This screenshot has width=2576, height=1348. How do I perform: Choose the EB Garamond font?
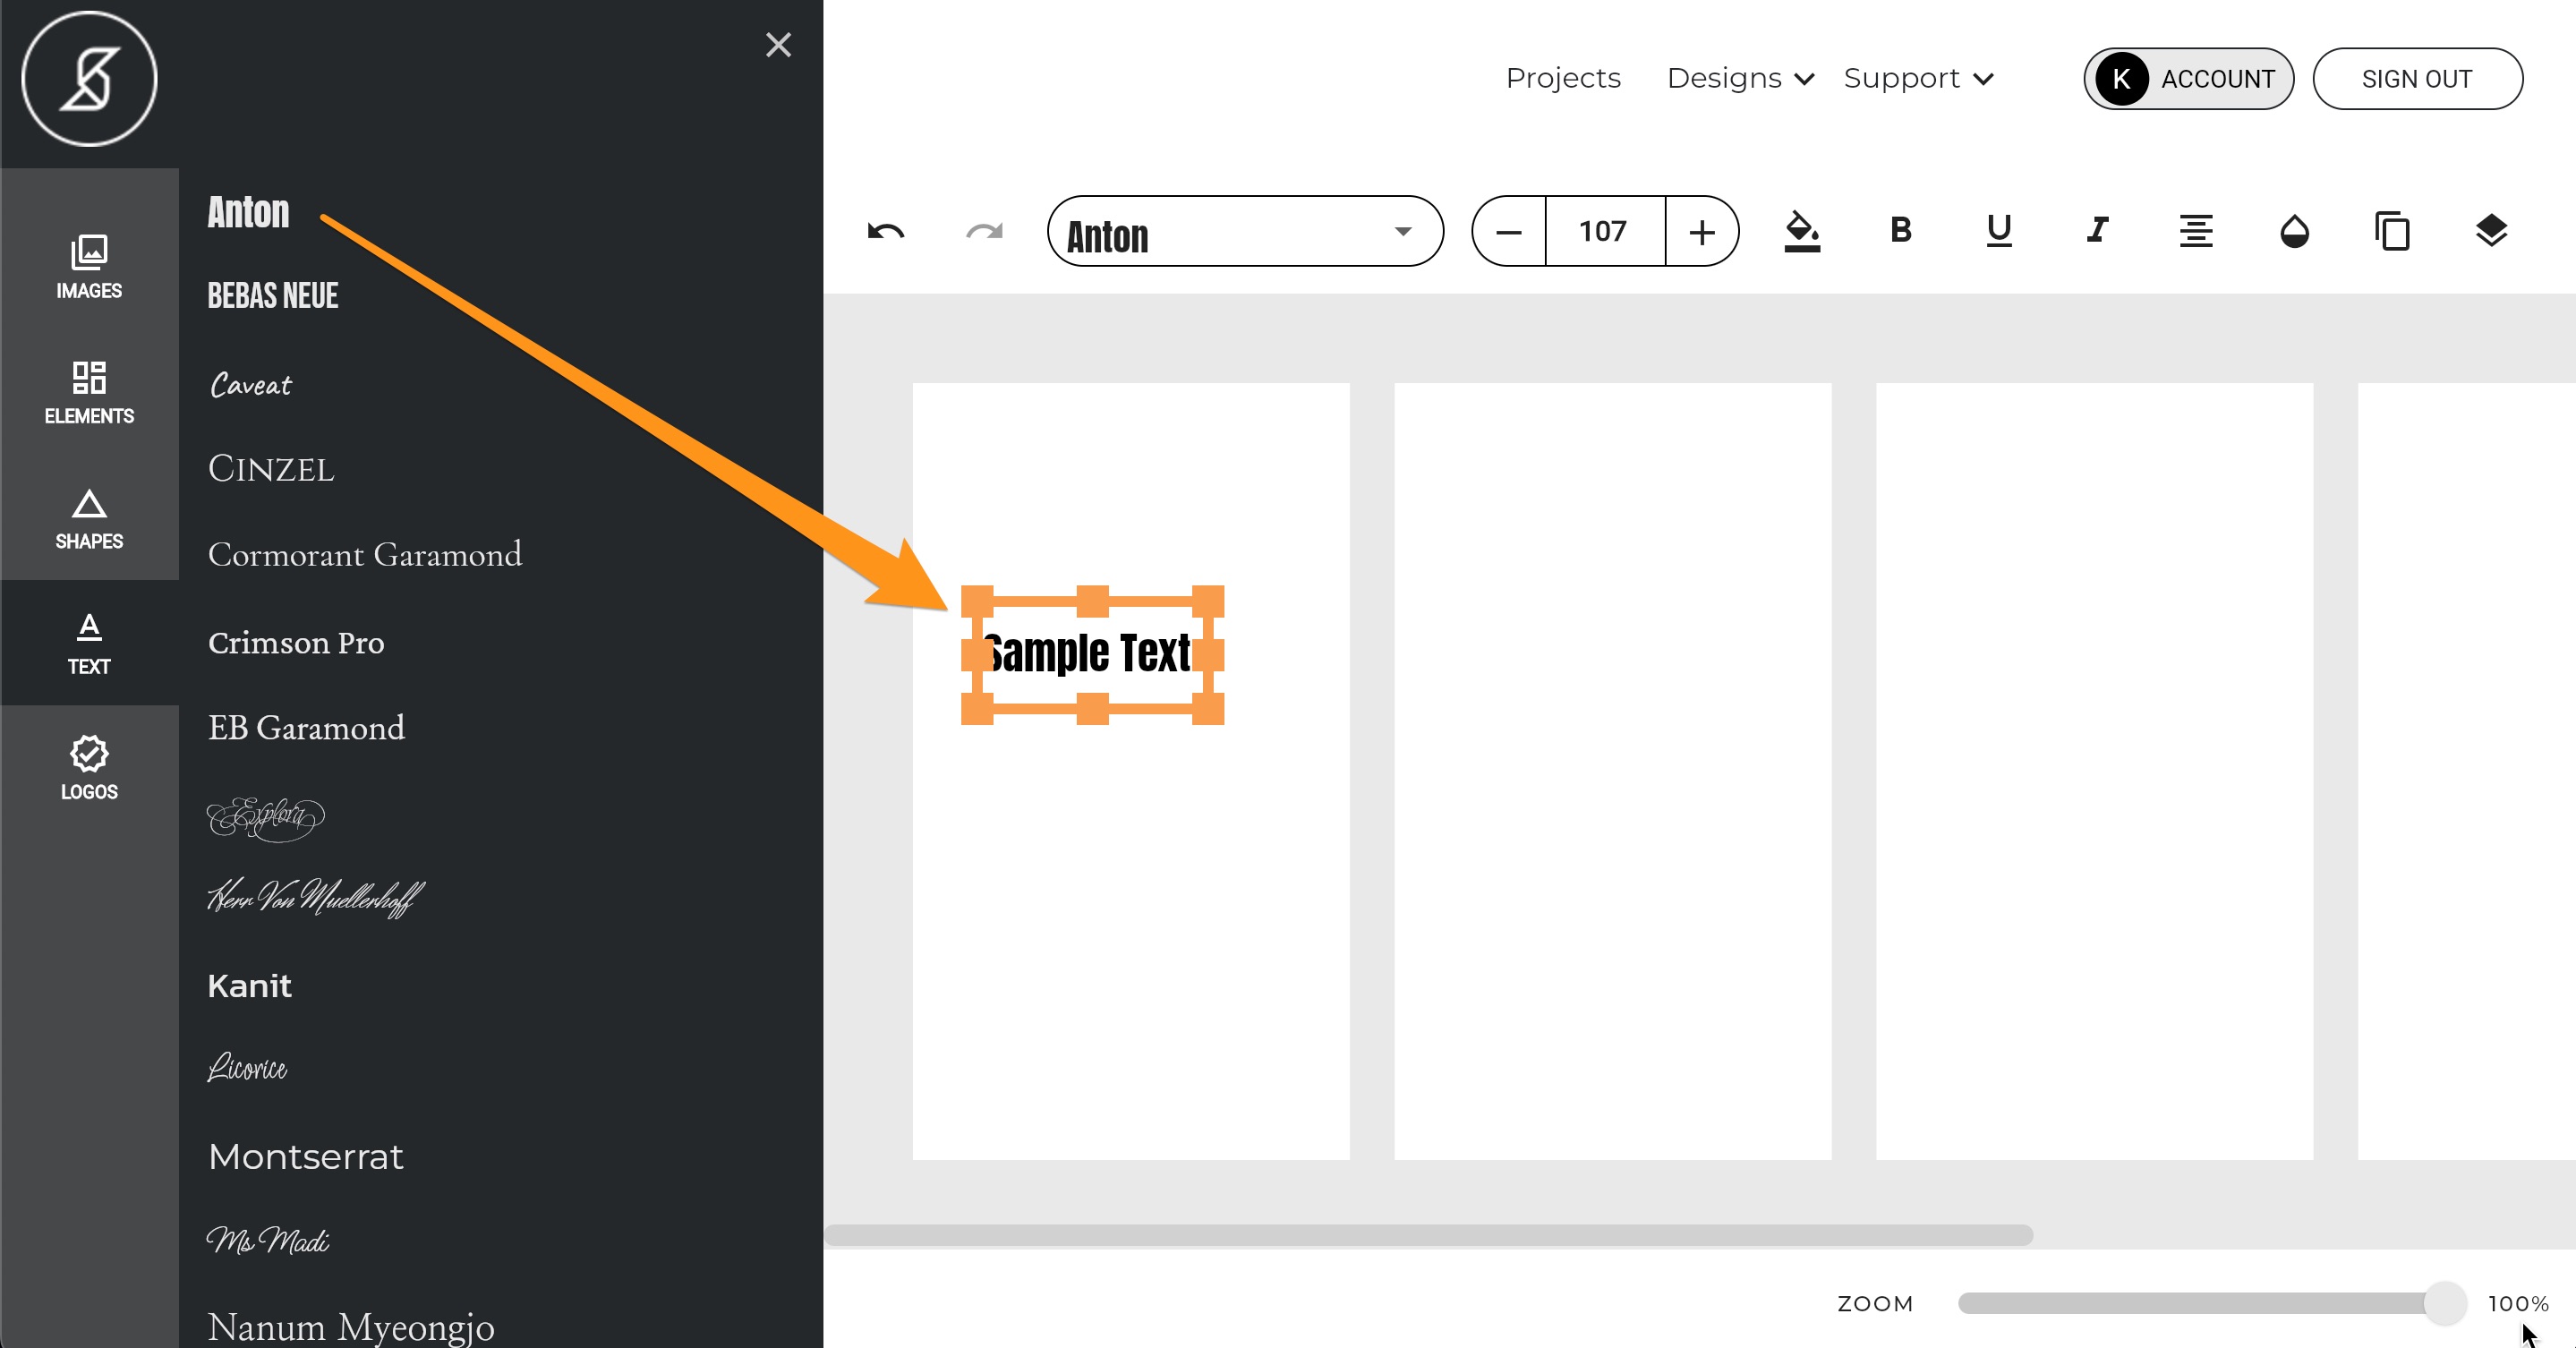pyautogui.click(x=306, y=728)
